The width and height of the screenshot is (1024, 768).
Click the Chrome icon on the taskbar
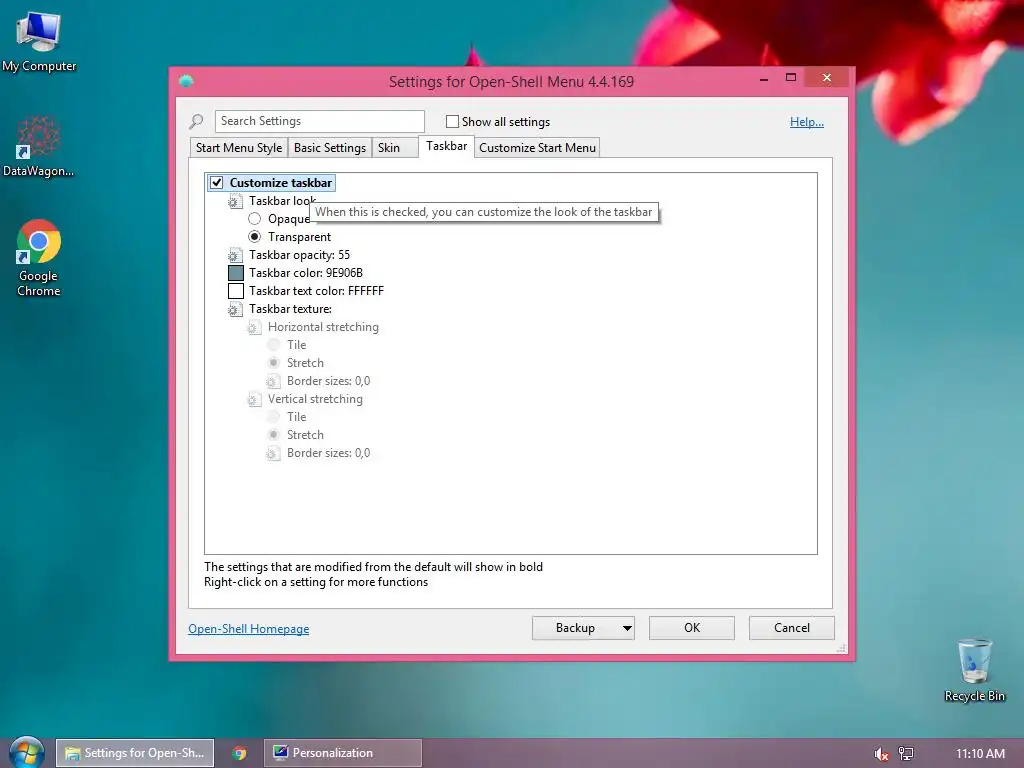(239, 753)
